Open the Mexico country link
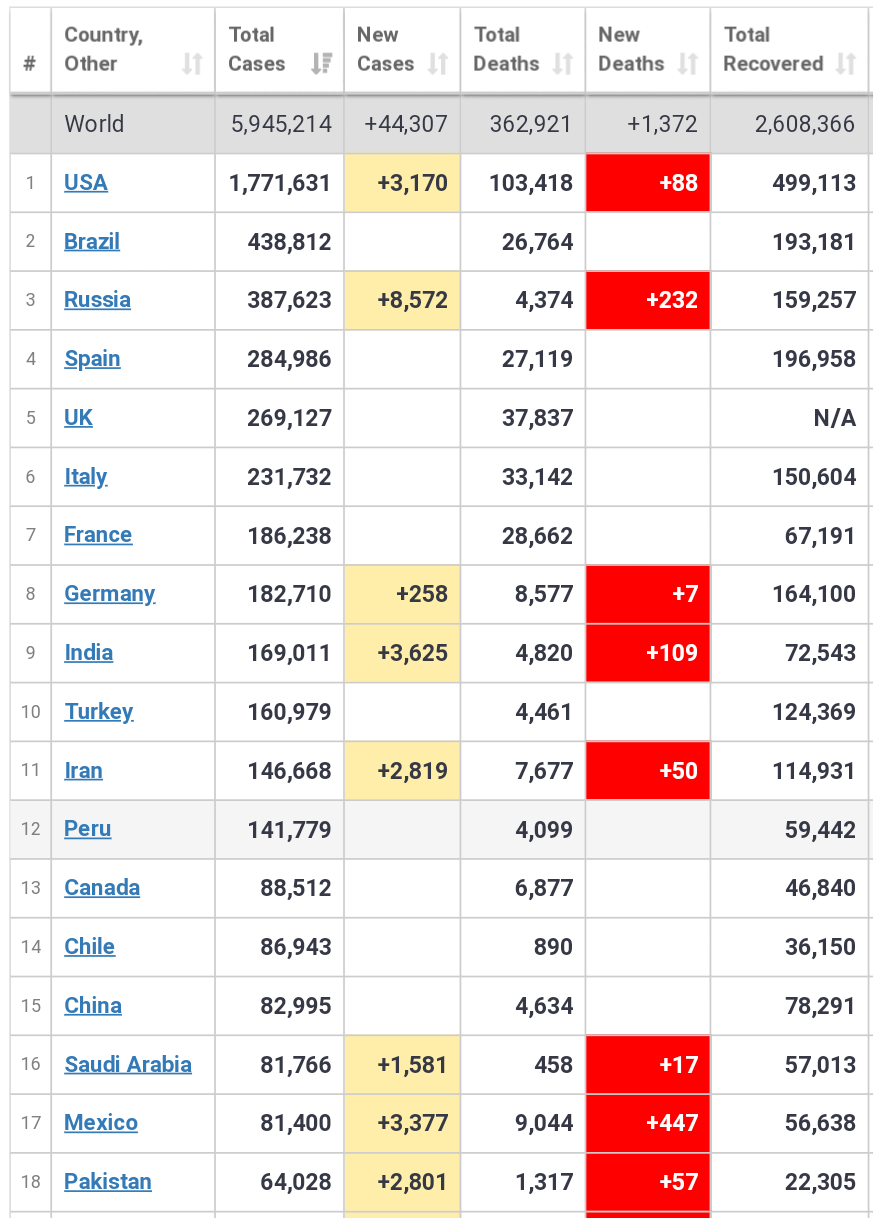 [x=101, y=1123]
